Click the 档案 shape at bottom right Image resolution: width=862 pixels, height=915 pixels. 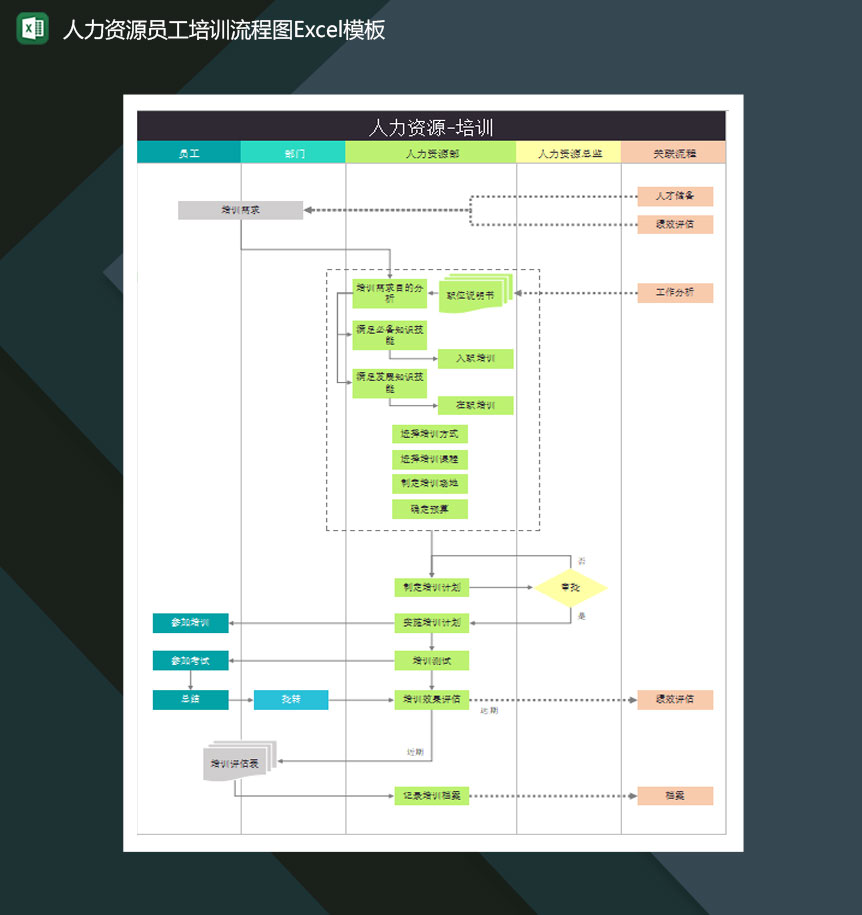675,796
